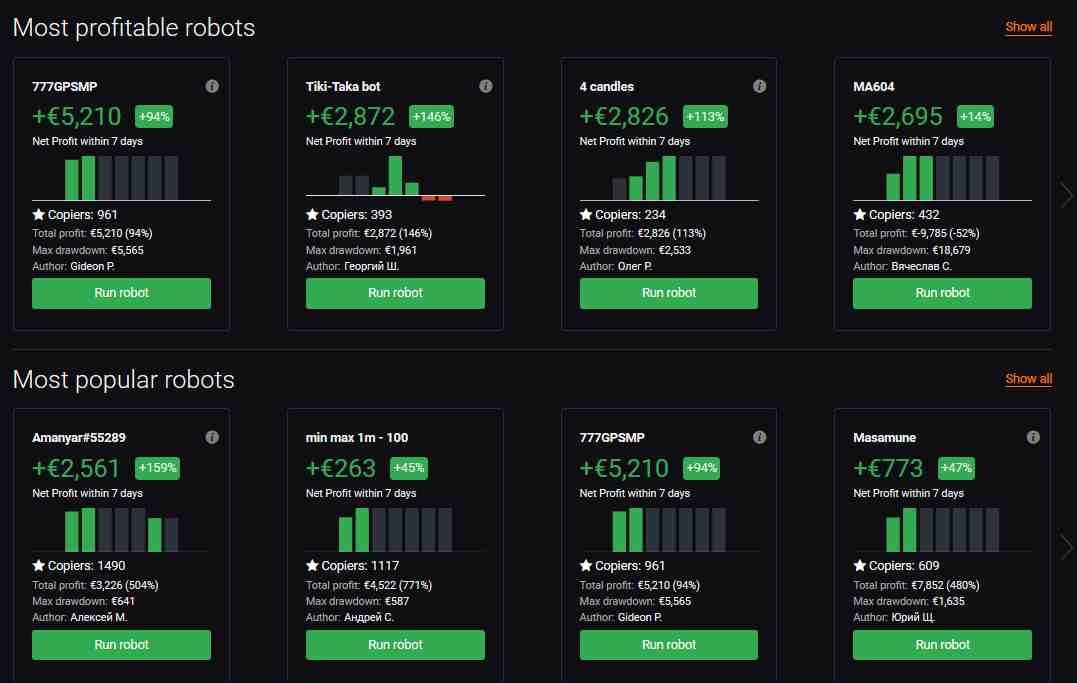Open the min max 1m - 100 title
Screen dimensions: 1077x683
[356, 438]
